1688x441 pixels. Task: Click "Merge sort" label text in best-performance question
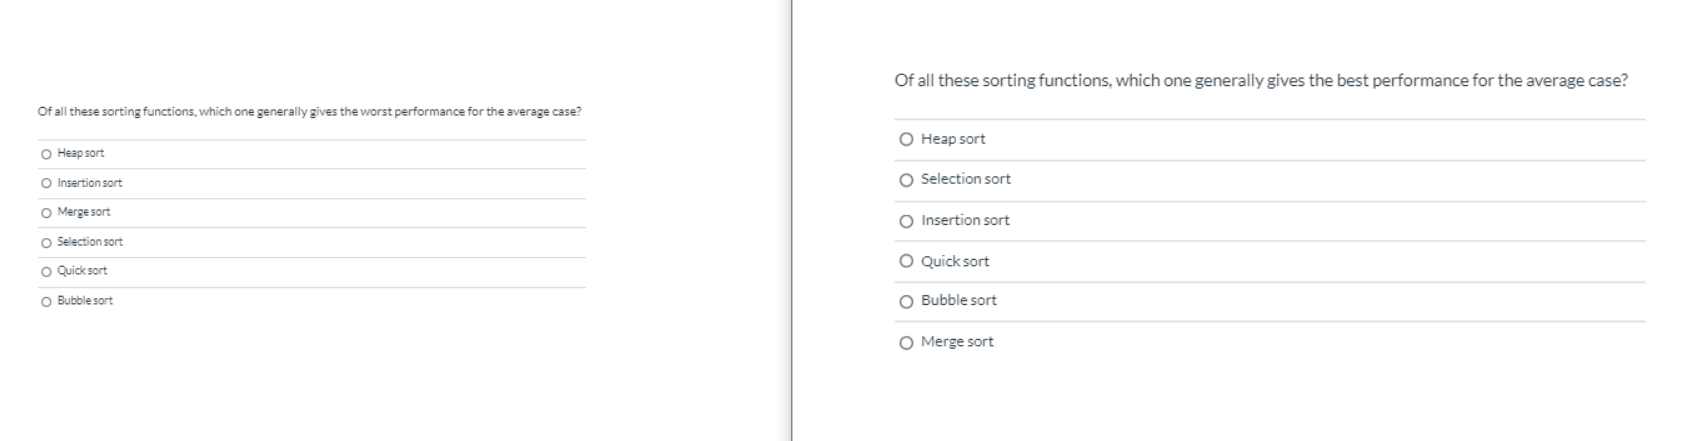(x=957, y=342)
